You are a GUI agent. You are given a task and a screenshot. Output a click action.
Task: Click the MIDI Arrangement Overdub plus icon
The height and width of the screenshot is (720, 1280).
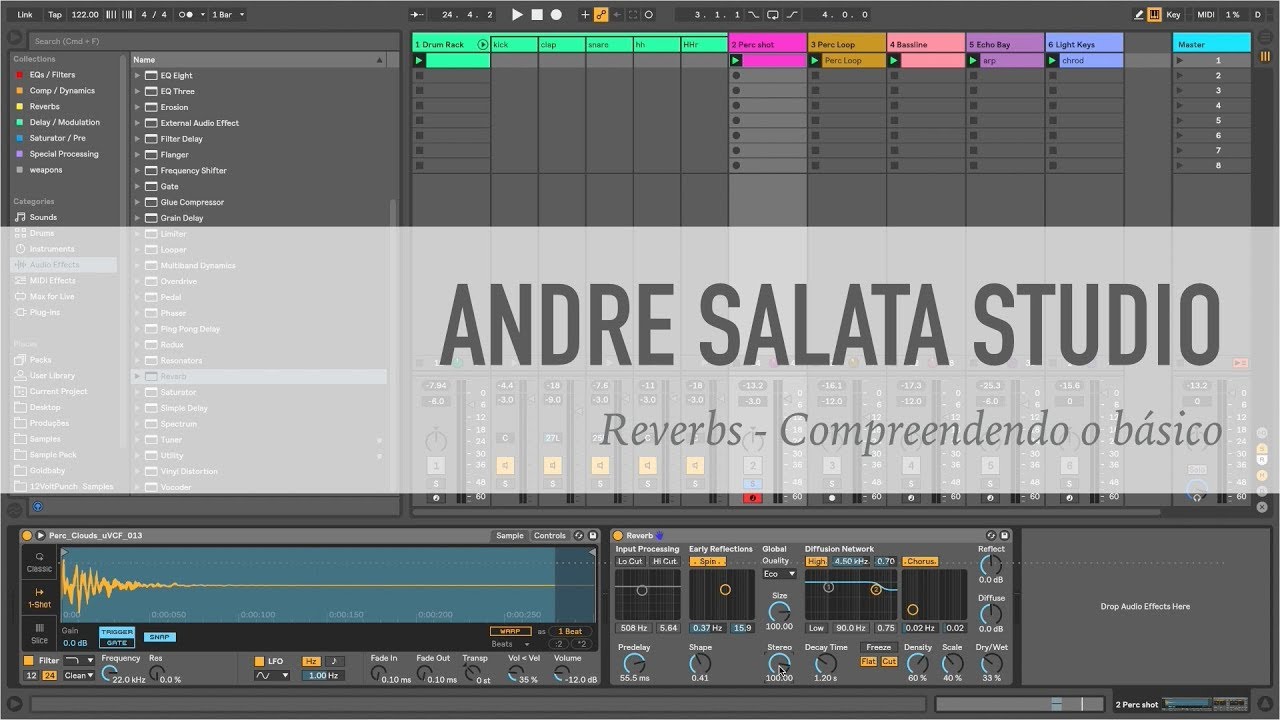click(585, 15)
